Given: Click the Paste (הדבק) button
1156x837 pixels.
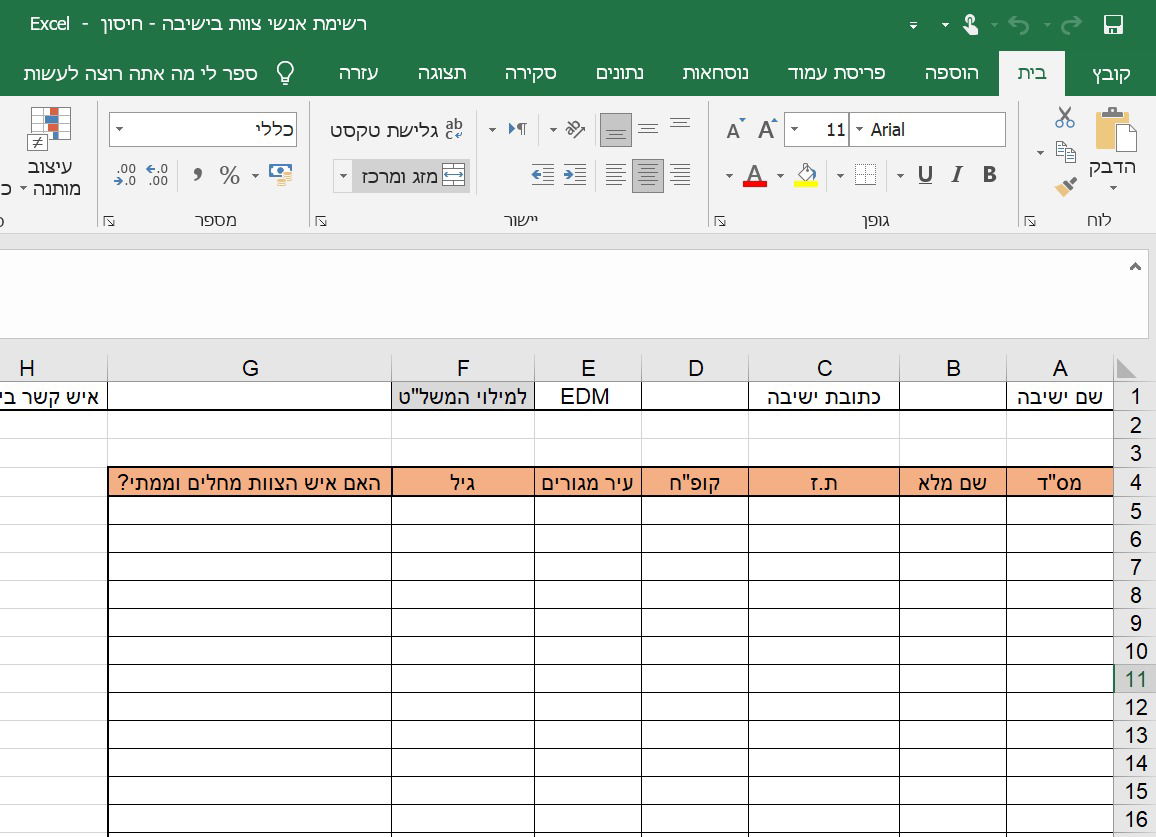Looking at the screenshot, I should click(1114, 145).
